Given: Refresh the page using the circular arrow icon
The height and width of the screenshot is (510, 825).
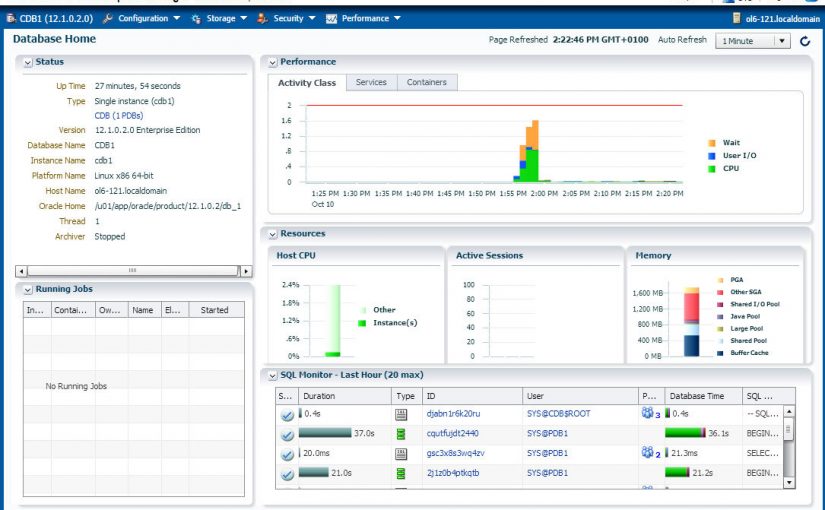Looking at the screenshot, I should click(x=805, y=41).
